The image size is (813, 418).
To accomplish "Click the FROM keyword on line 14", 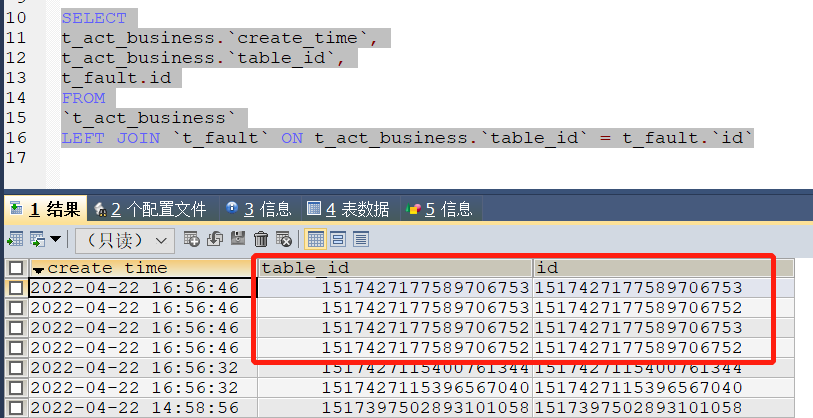I will [83, 98].
